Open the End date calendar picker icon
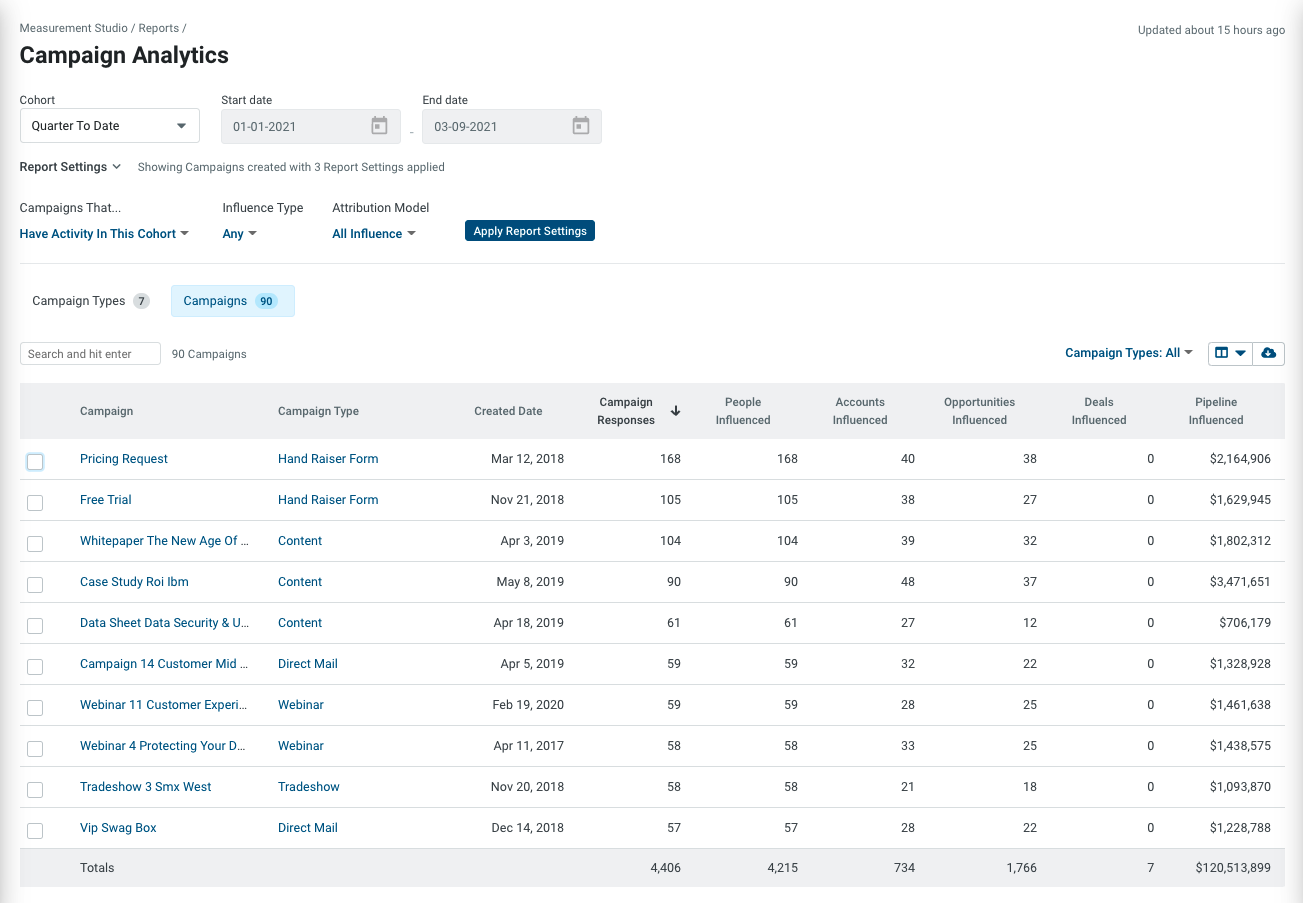 point(581,126)
